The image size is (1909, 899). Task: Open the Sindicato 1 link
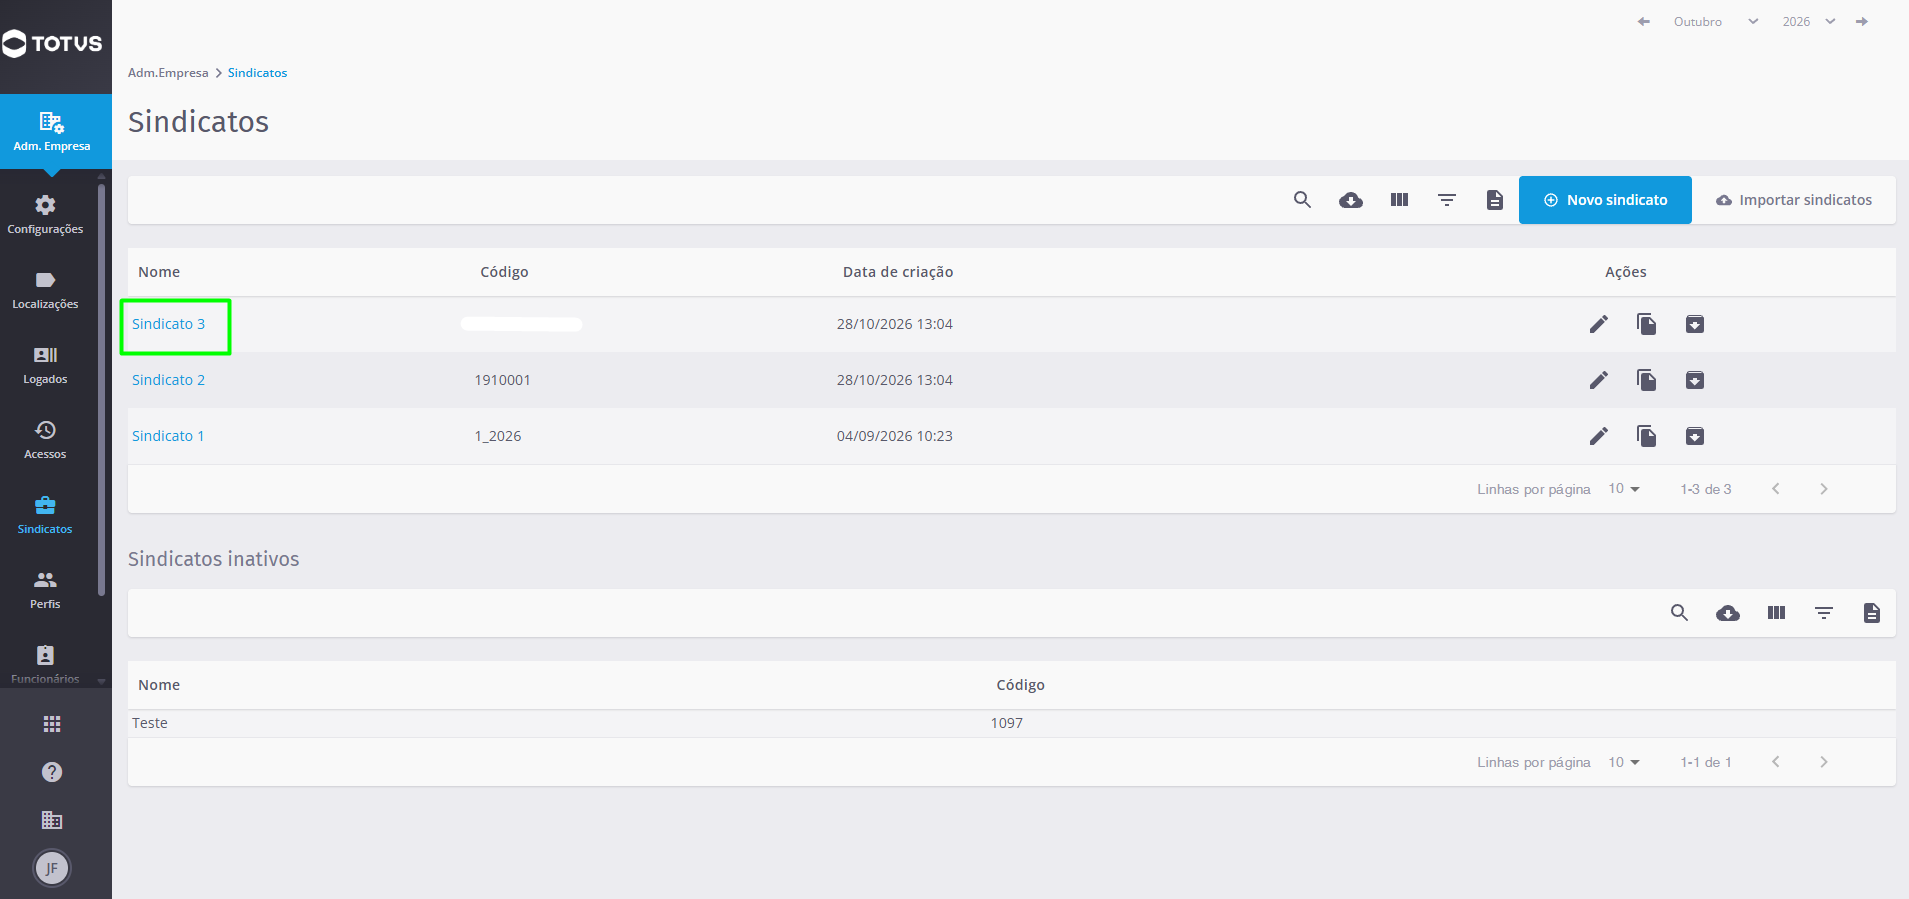(x=168, y=436)
